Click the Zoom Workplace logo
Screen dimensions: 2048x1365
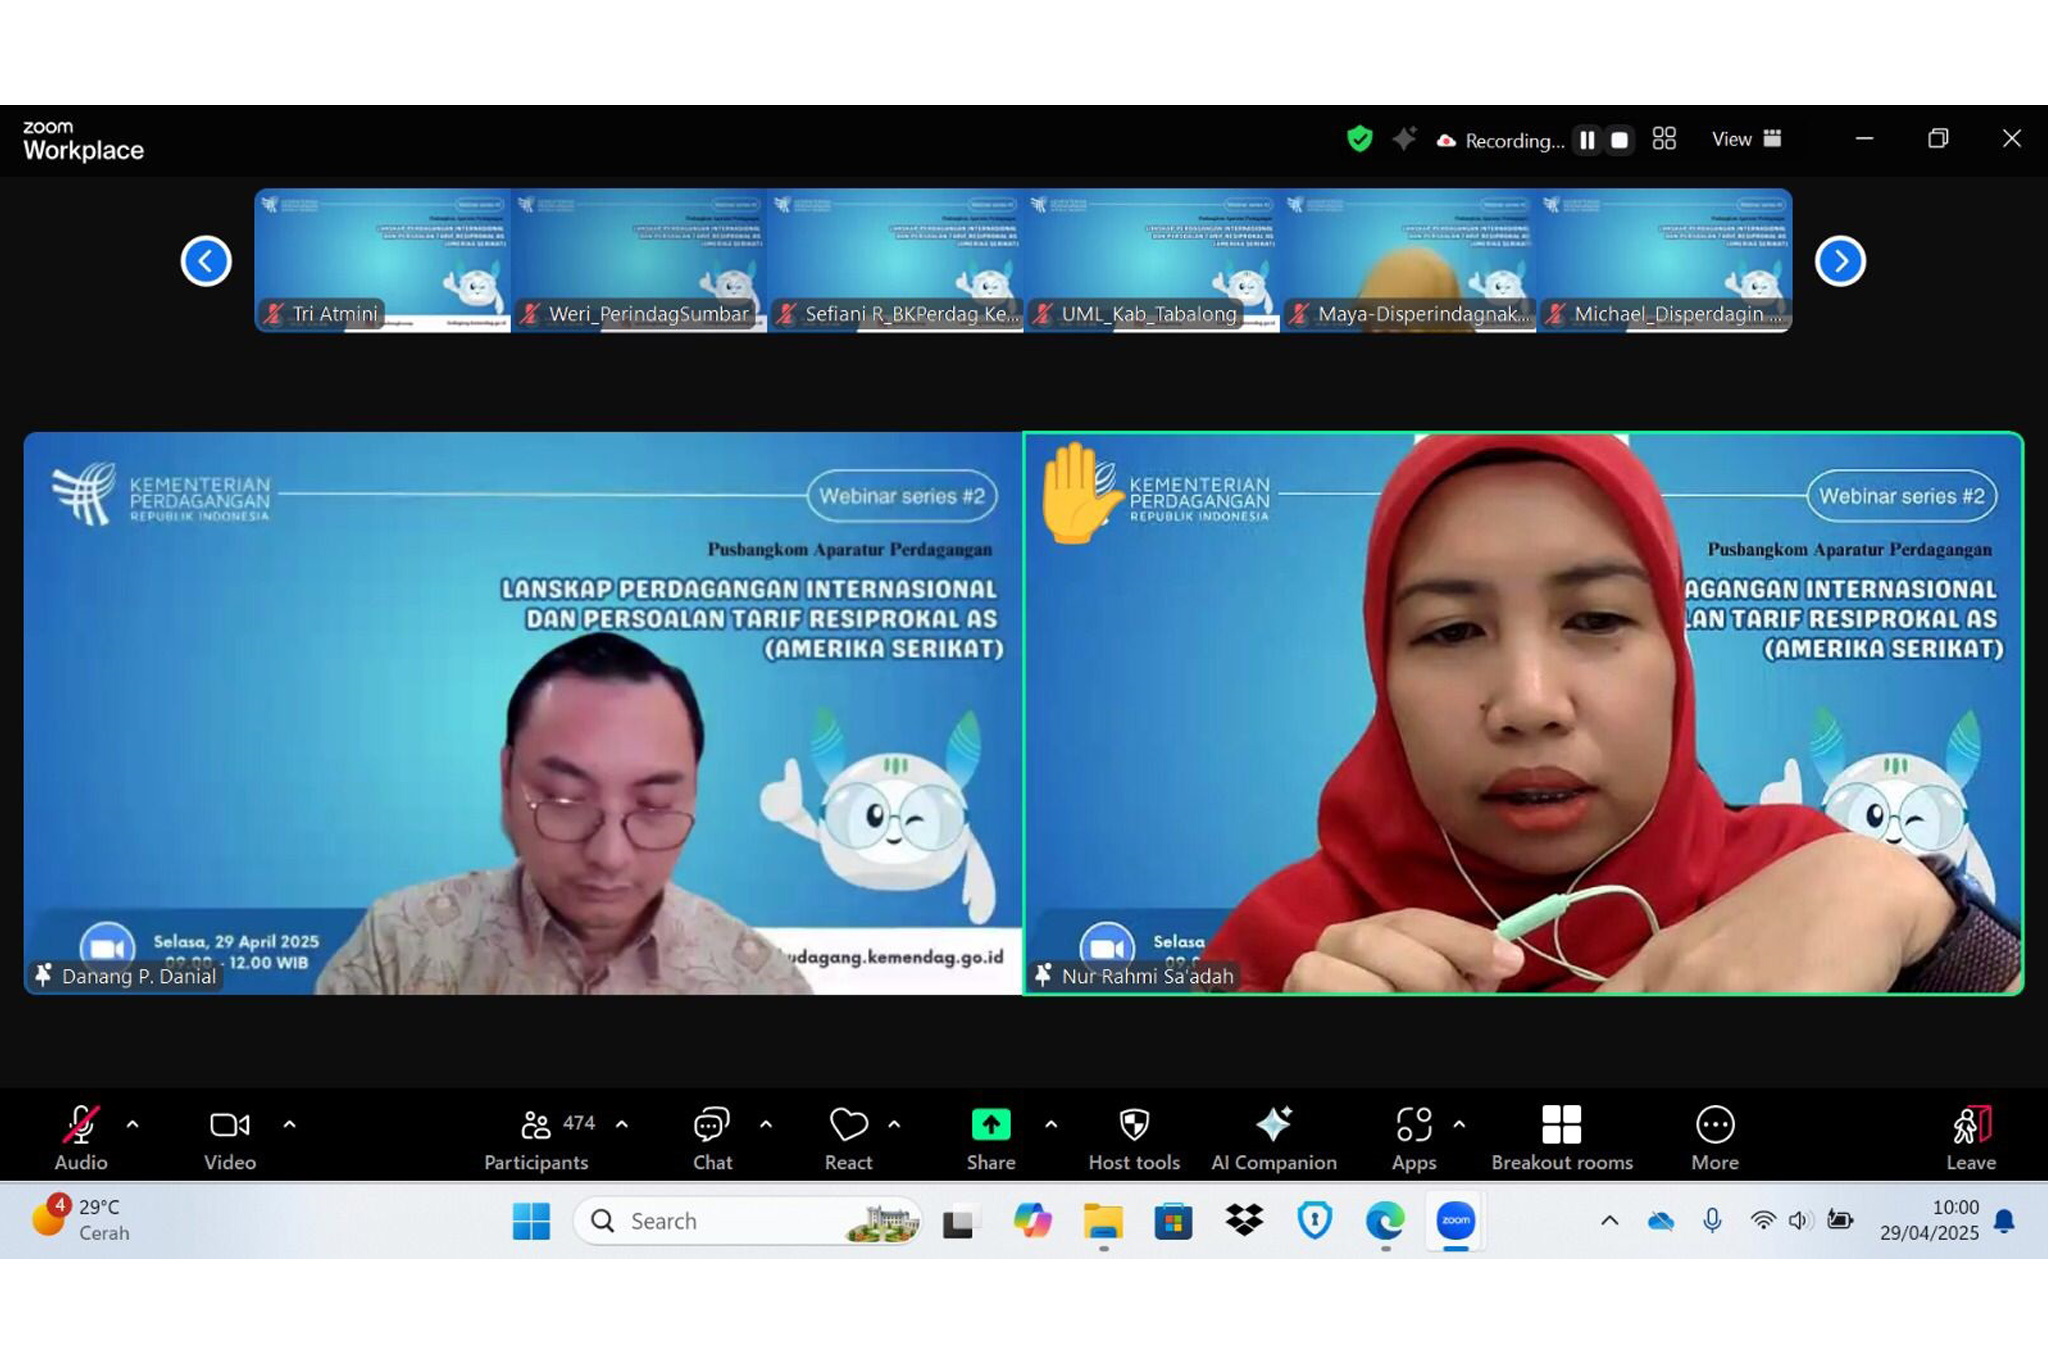point(83,141)
